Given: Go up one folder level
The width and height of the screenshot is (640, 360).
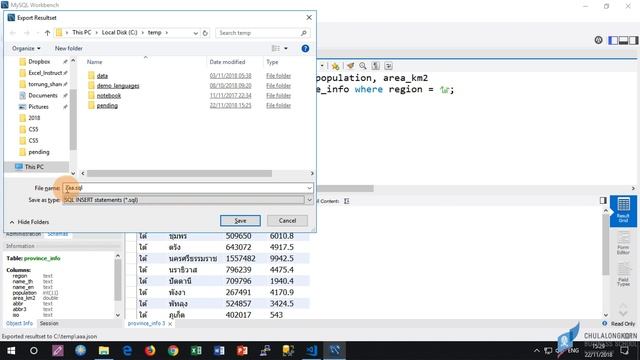Looking at the screenshot, I should tap(47, 33).
